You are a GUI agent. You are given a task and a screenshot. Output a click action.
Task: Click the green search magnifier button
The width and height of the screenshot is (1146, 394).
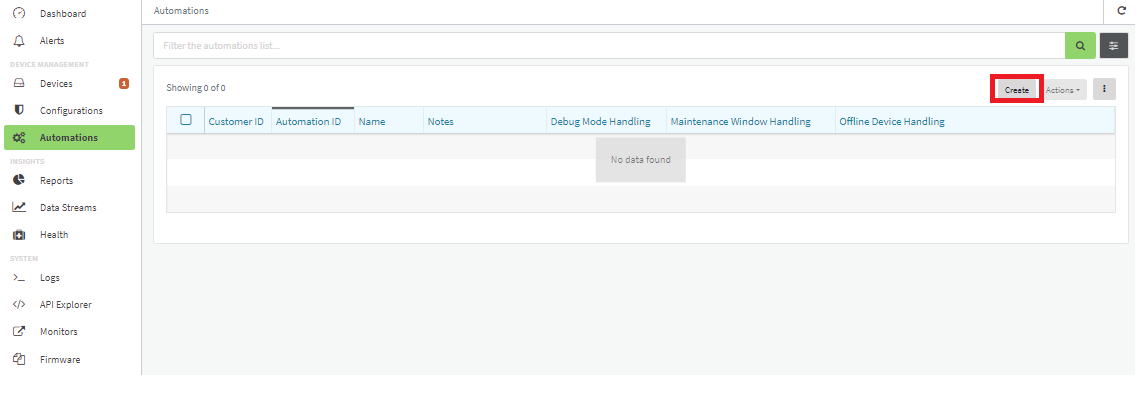(1080, 45)
